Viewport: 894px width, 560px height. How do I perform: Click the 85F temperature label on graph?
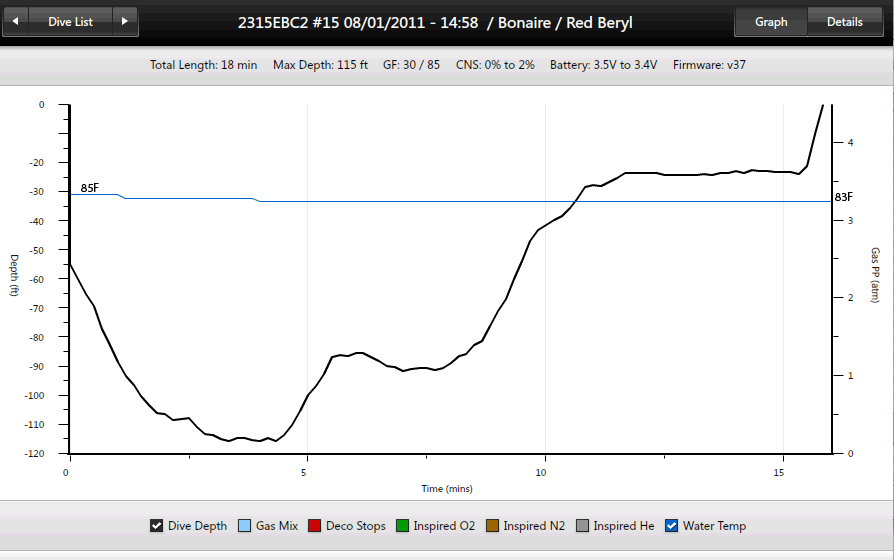point(90,188)
